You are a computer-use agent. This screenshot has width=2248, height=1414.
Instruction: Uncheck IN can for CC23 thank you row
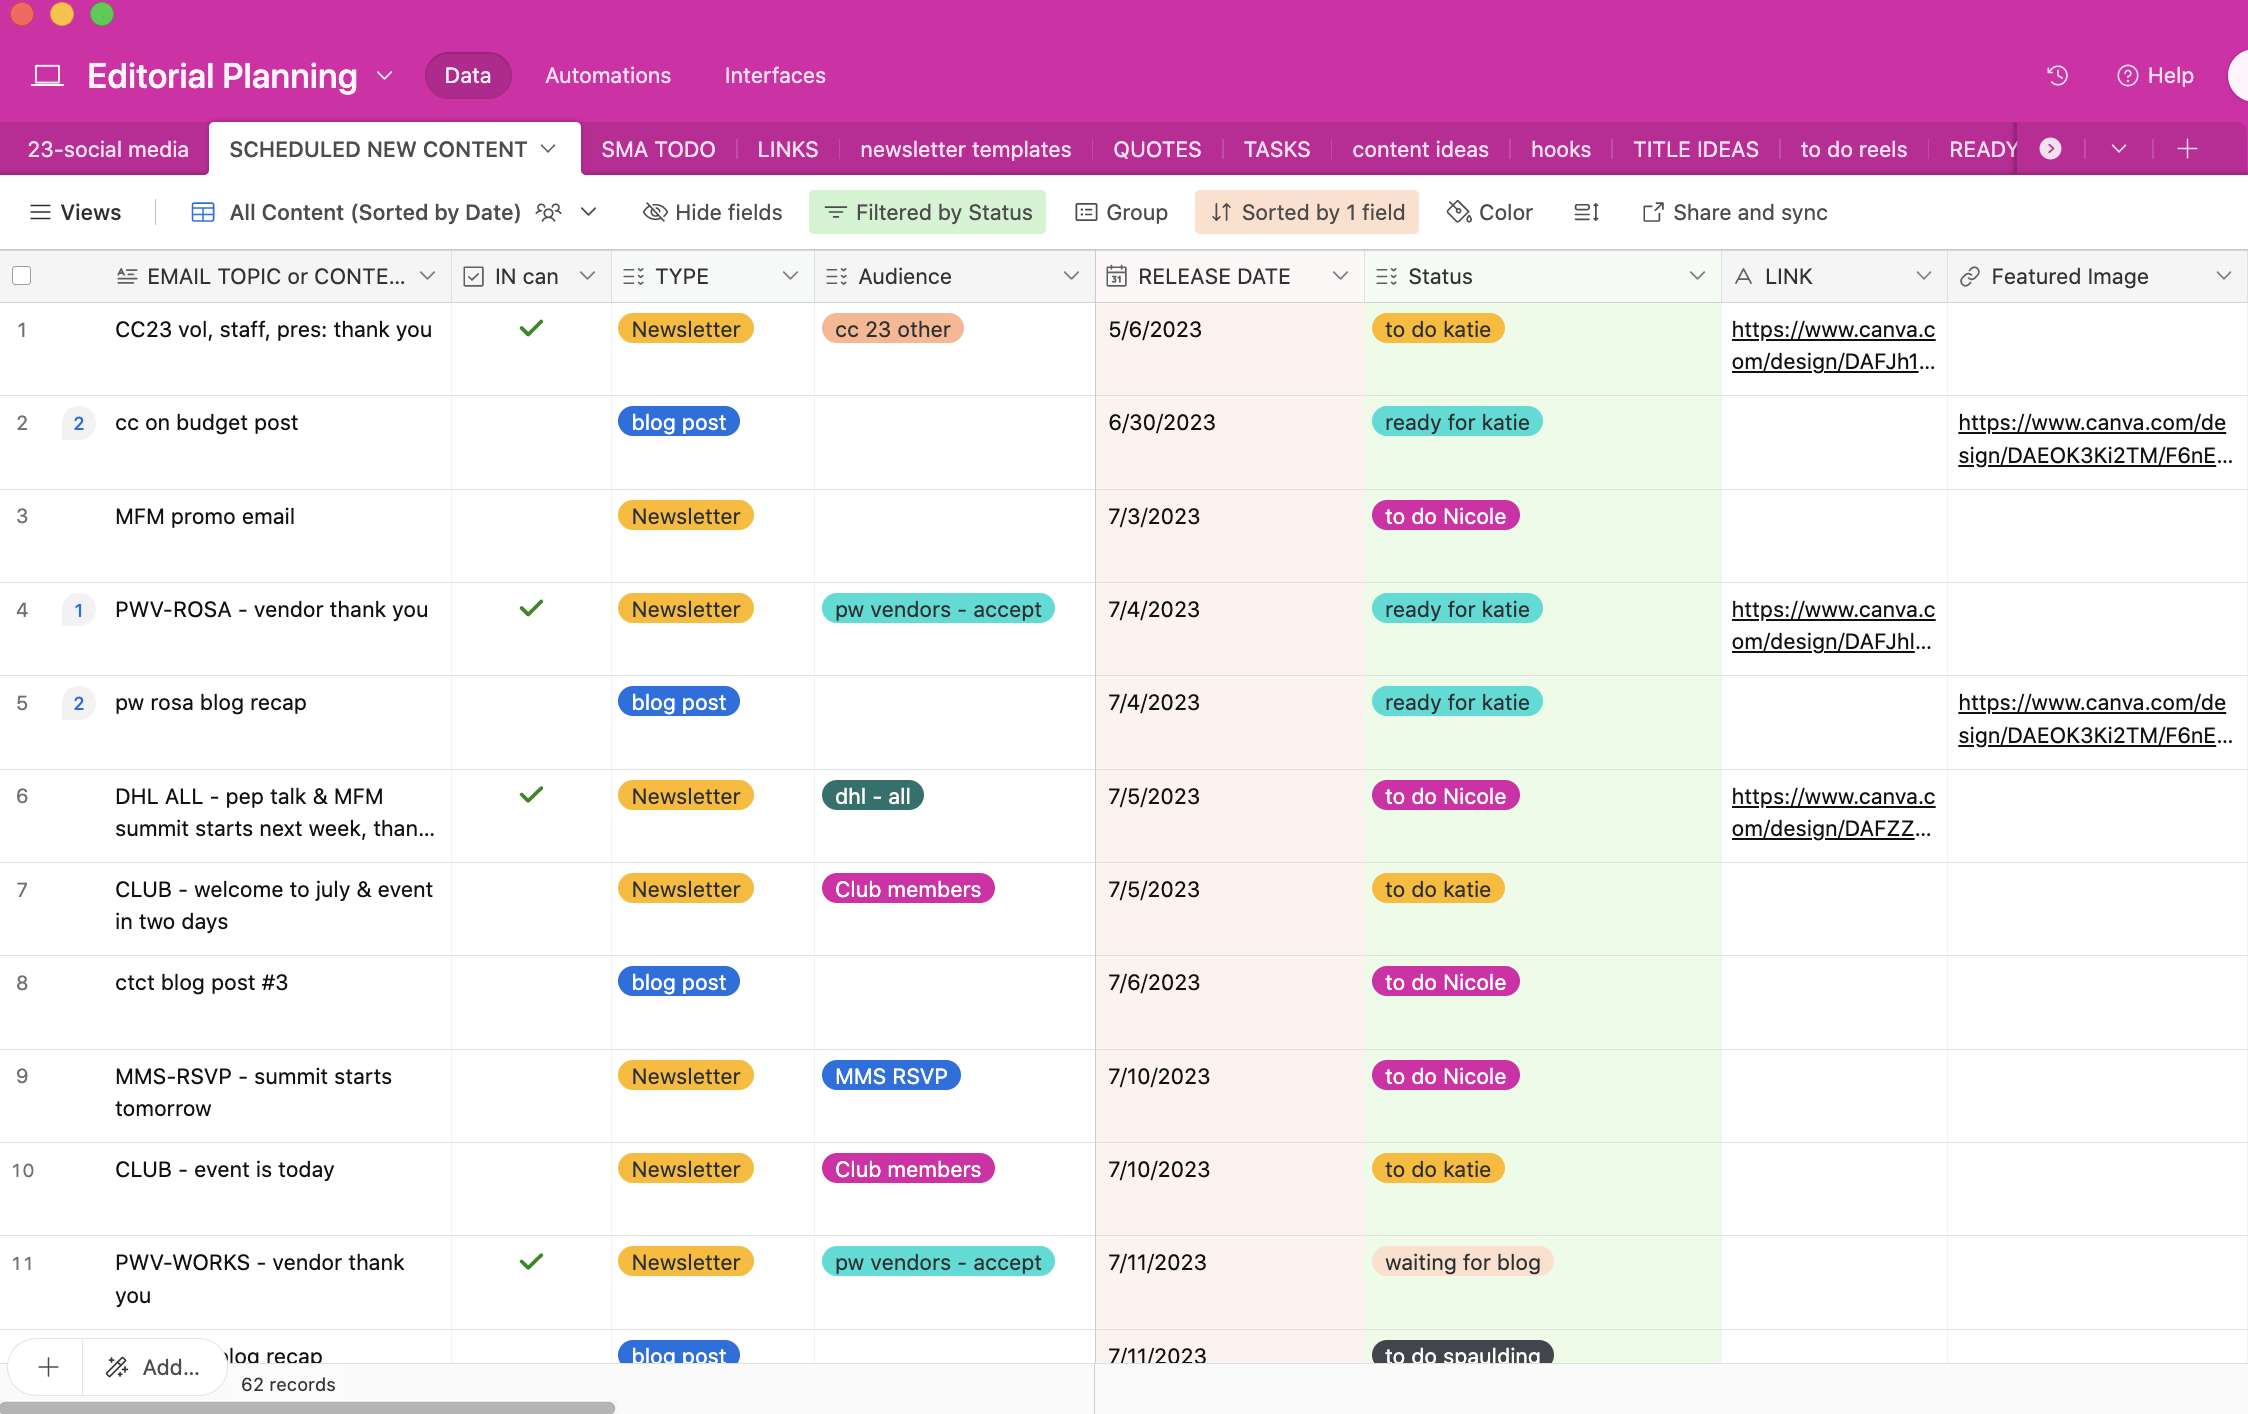531,329
